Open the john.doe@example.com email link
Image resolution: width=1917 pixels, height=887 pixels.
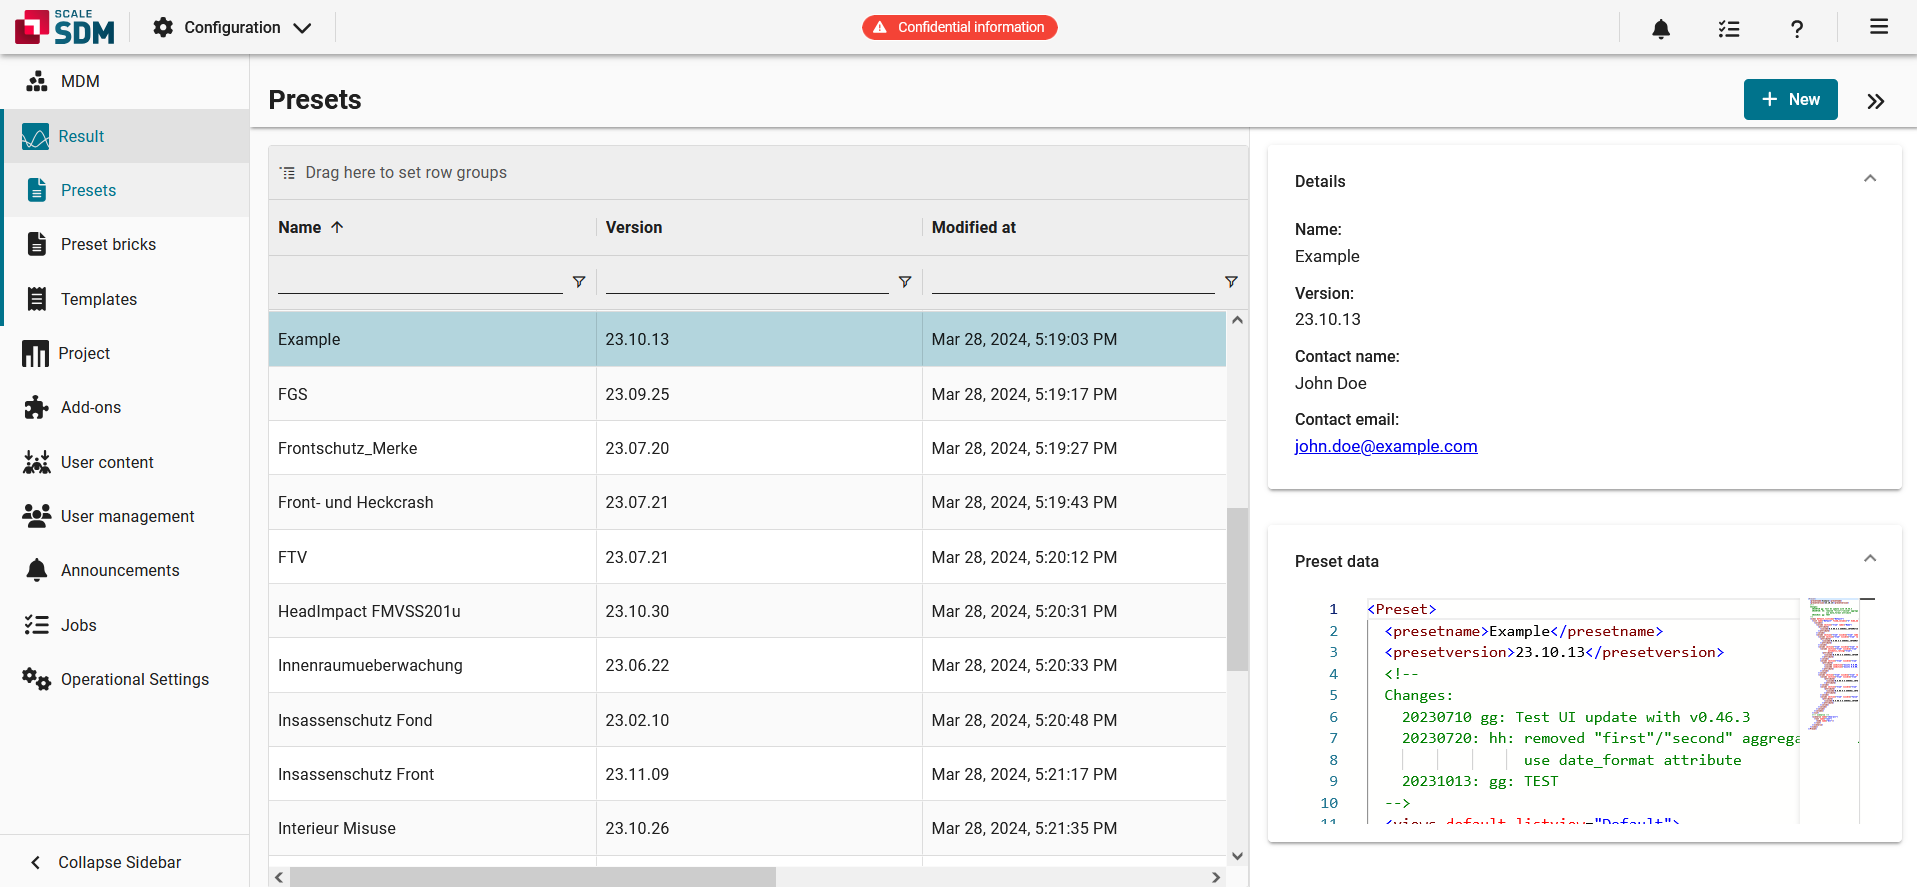click(1386, 446)
